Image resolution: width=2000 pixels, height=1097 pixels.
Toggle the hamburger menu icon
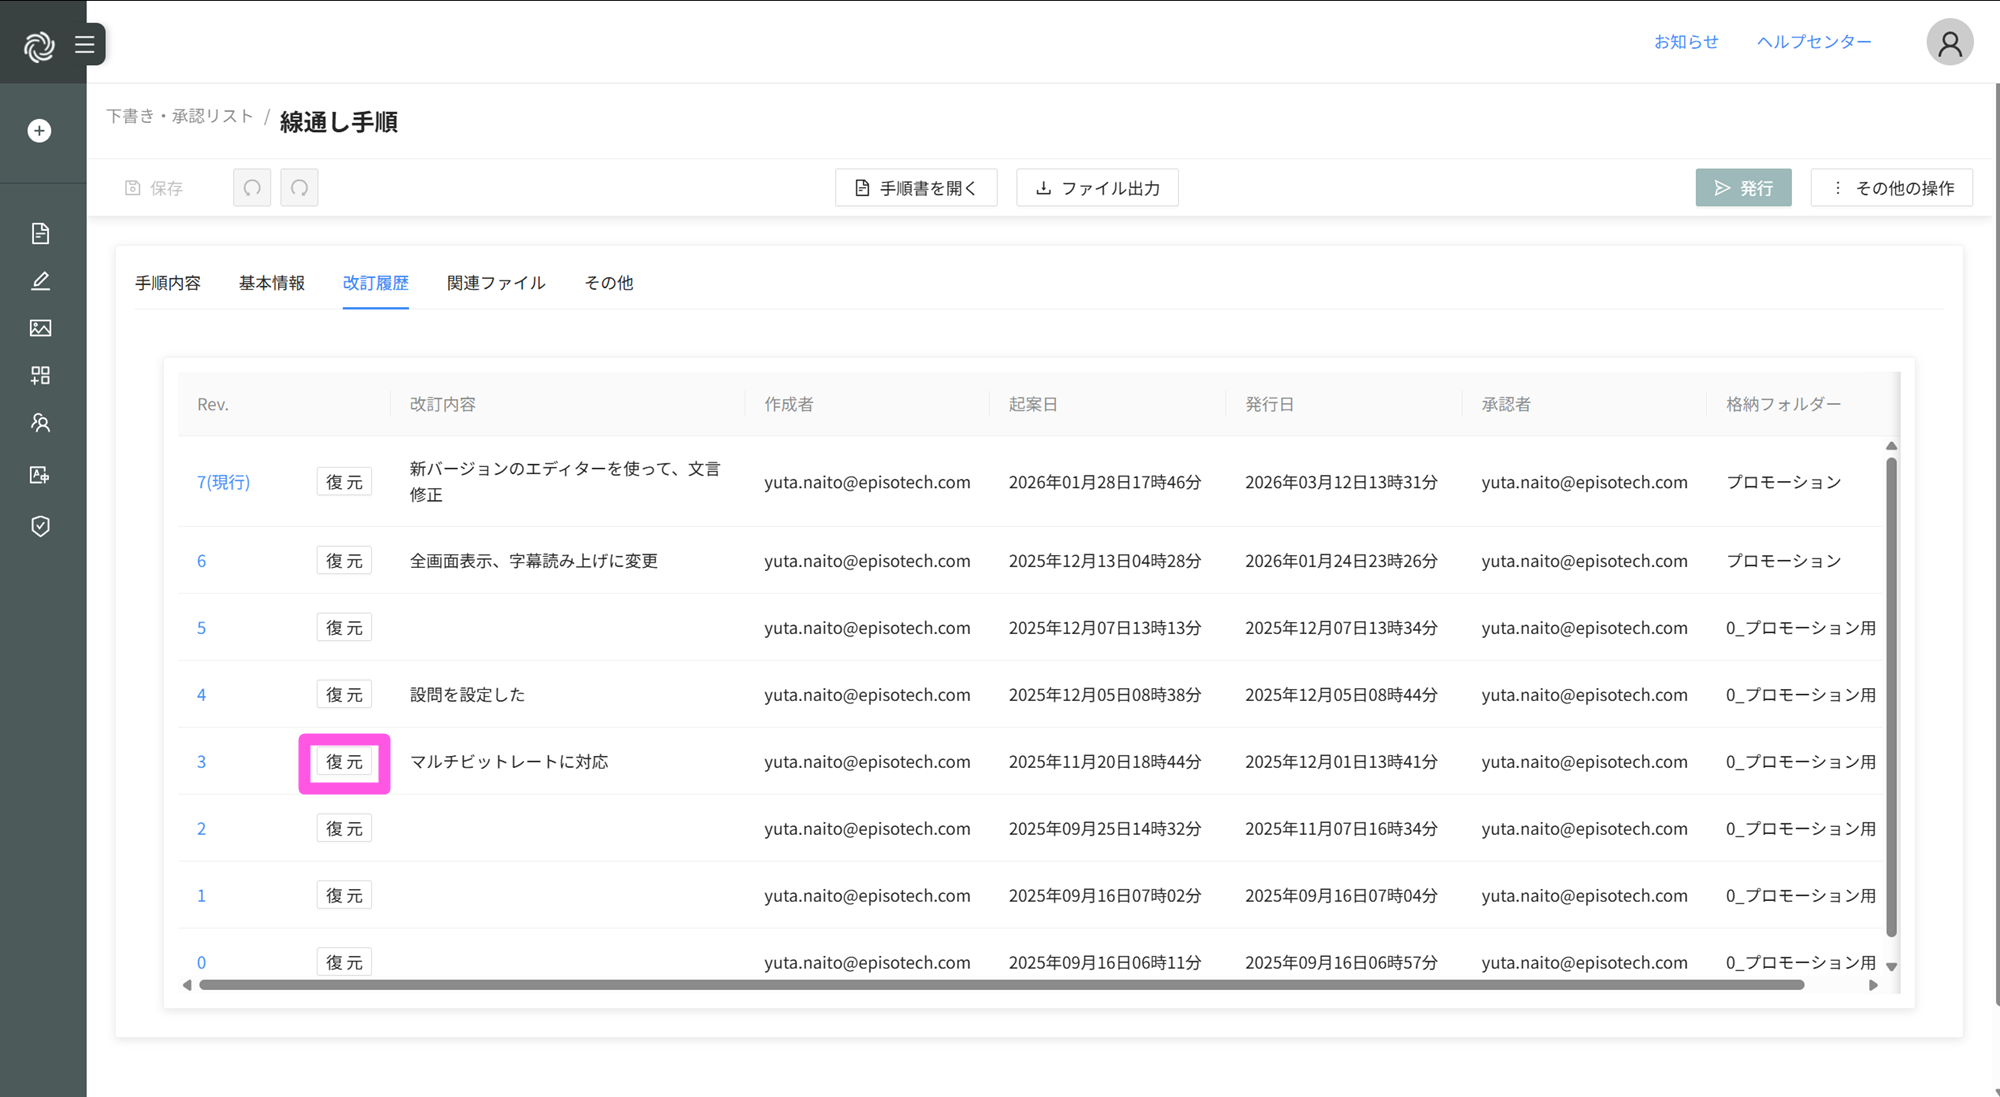[x=85, y=45]
